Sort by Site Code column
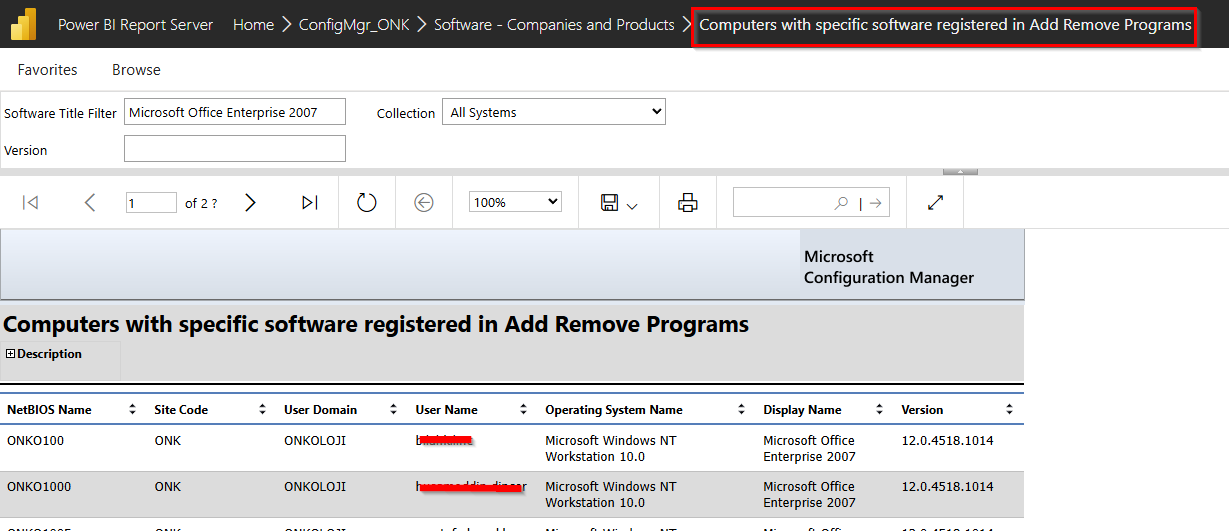This screenshot has width=1229, height=531. (x=263, y=410)
